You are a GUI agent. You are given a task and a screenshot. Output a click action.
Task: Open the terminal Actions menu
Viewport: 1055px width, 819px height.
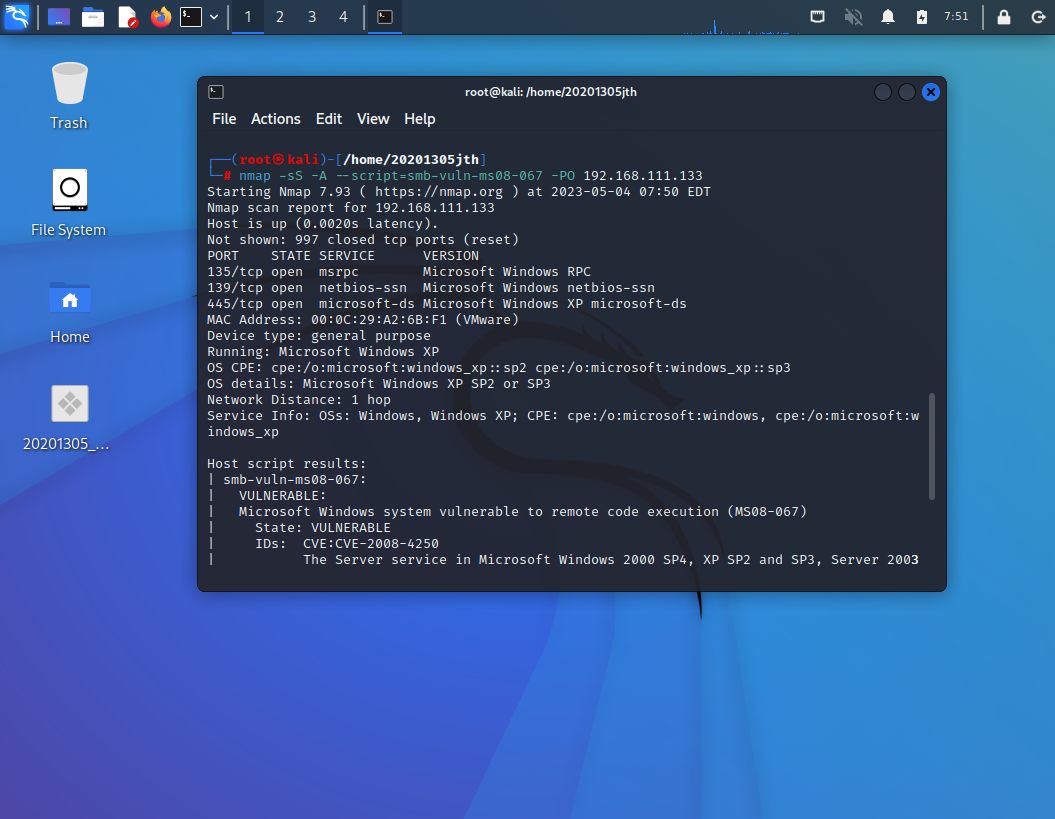276,119
